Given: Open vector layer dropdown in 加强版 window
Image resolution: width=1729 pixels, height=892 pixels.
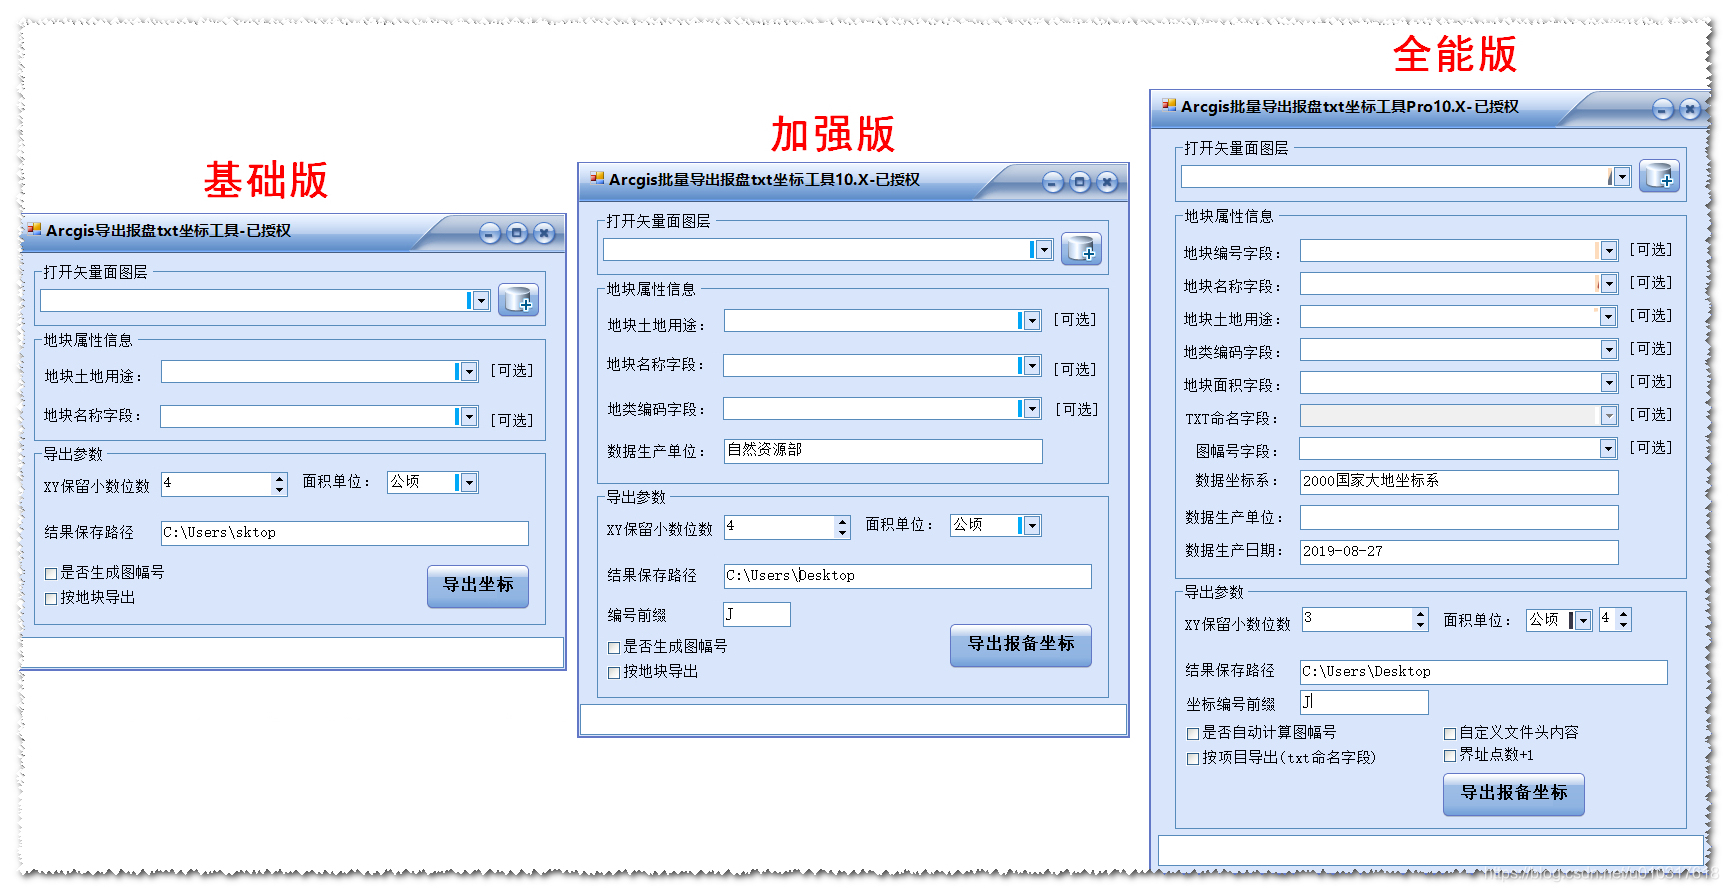Looking at the screenshot, I should click(x=1044, y=250).
